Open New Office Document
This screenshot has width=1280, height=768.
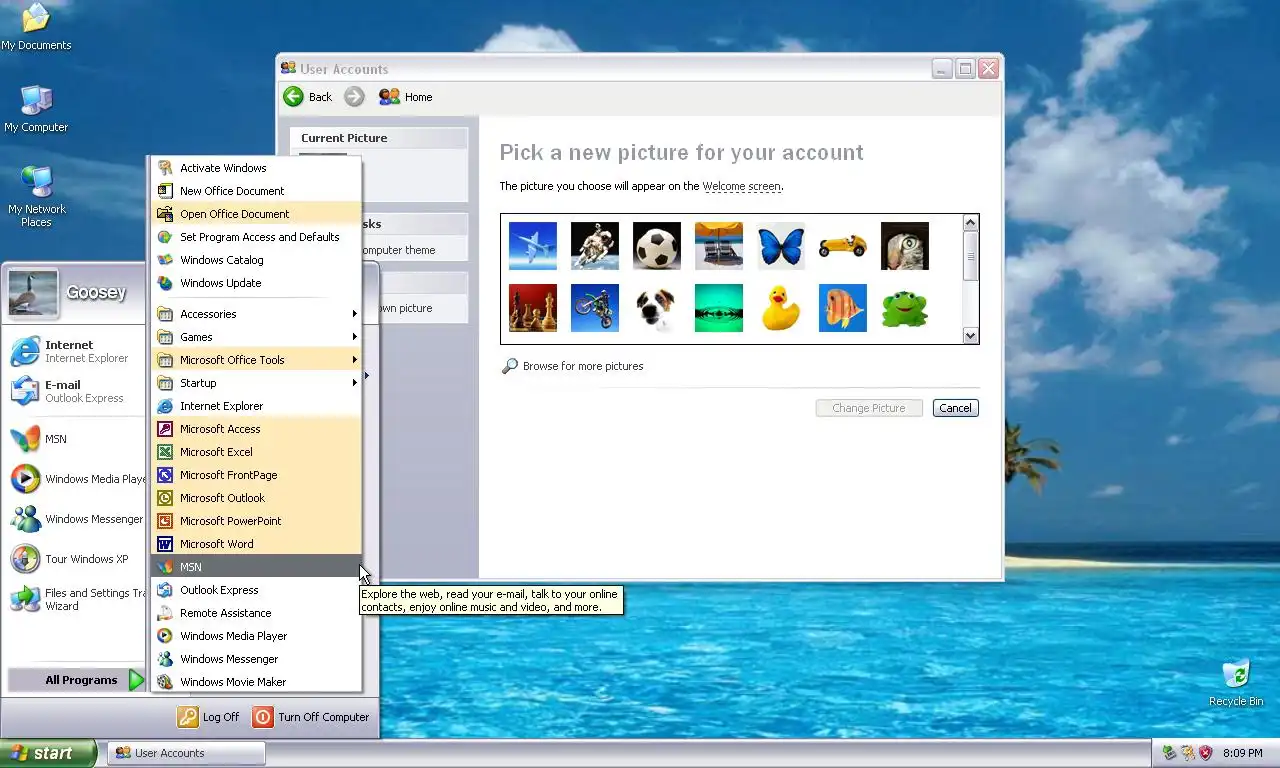coord(256,191)
